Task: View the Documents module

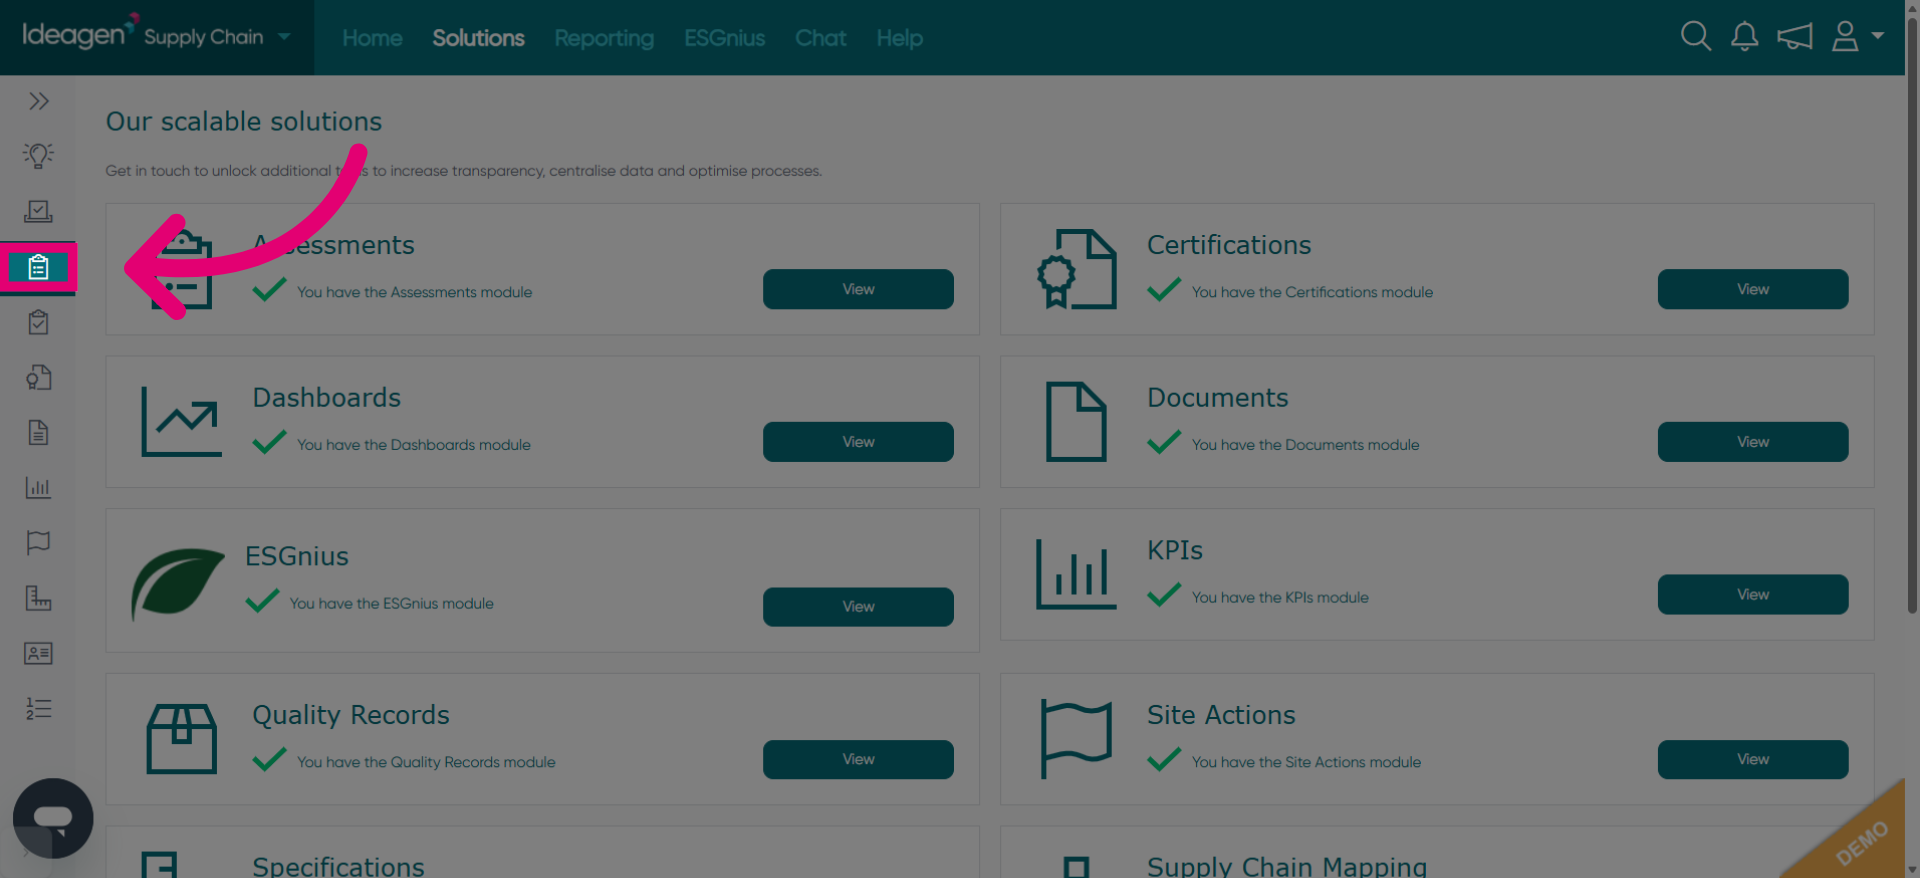Action: [x=1752, y=442]
